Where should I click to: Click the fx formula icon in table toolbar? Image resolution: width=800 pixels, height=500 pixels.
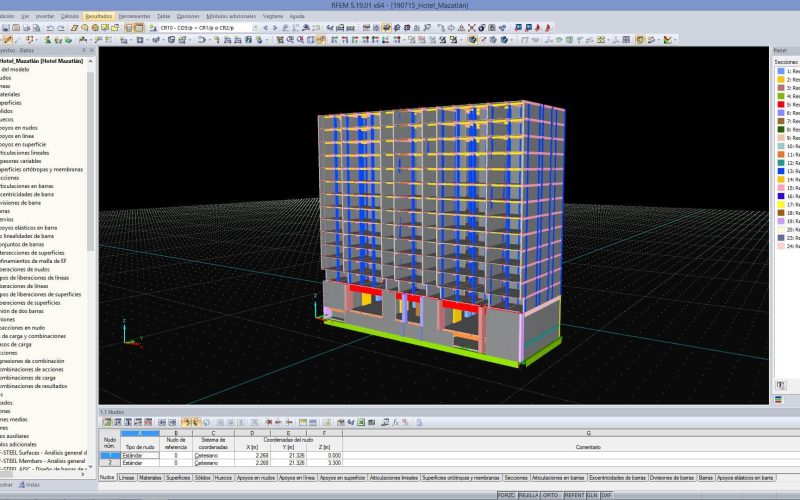pos(395,422)
